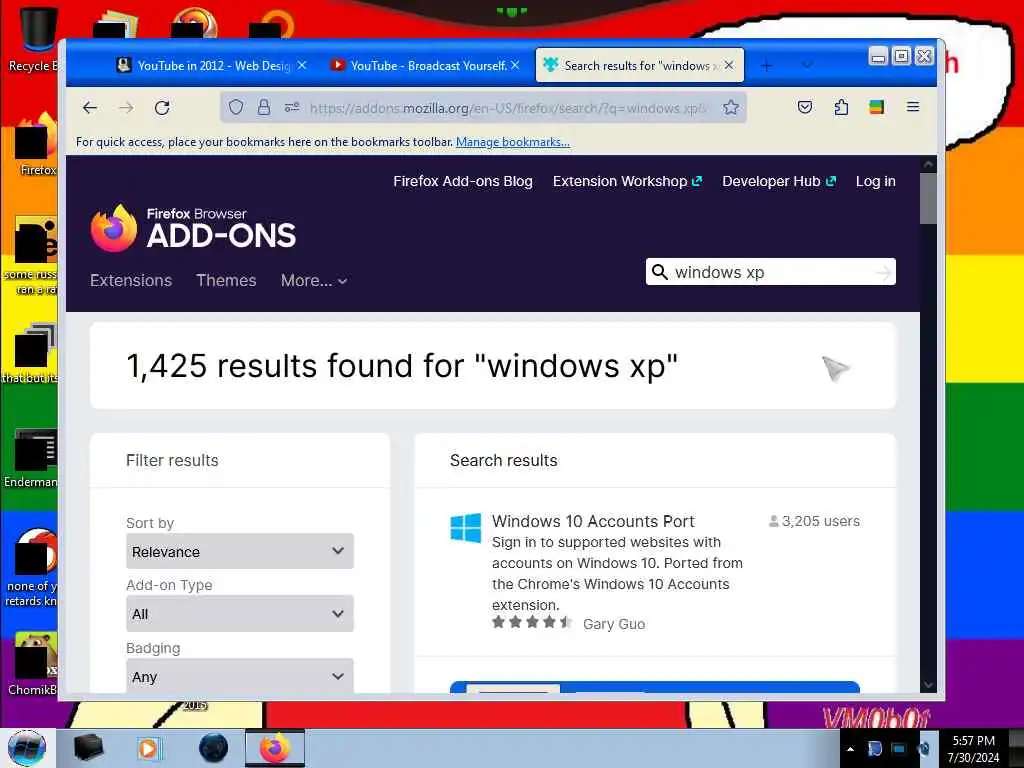Click the Gary Guo author name
1024x768 pixels.
[614, 624]
